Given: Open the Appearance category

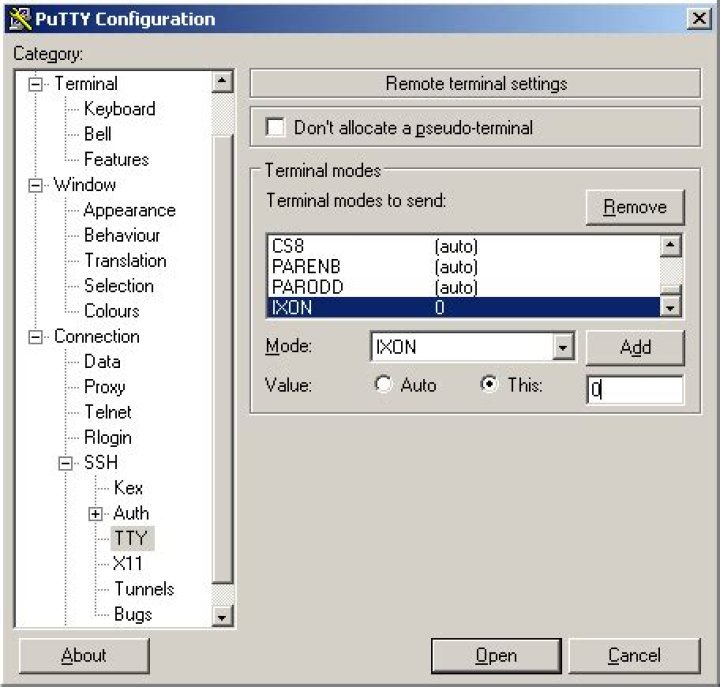Looking at the screenshot, I should pos(129,210).
